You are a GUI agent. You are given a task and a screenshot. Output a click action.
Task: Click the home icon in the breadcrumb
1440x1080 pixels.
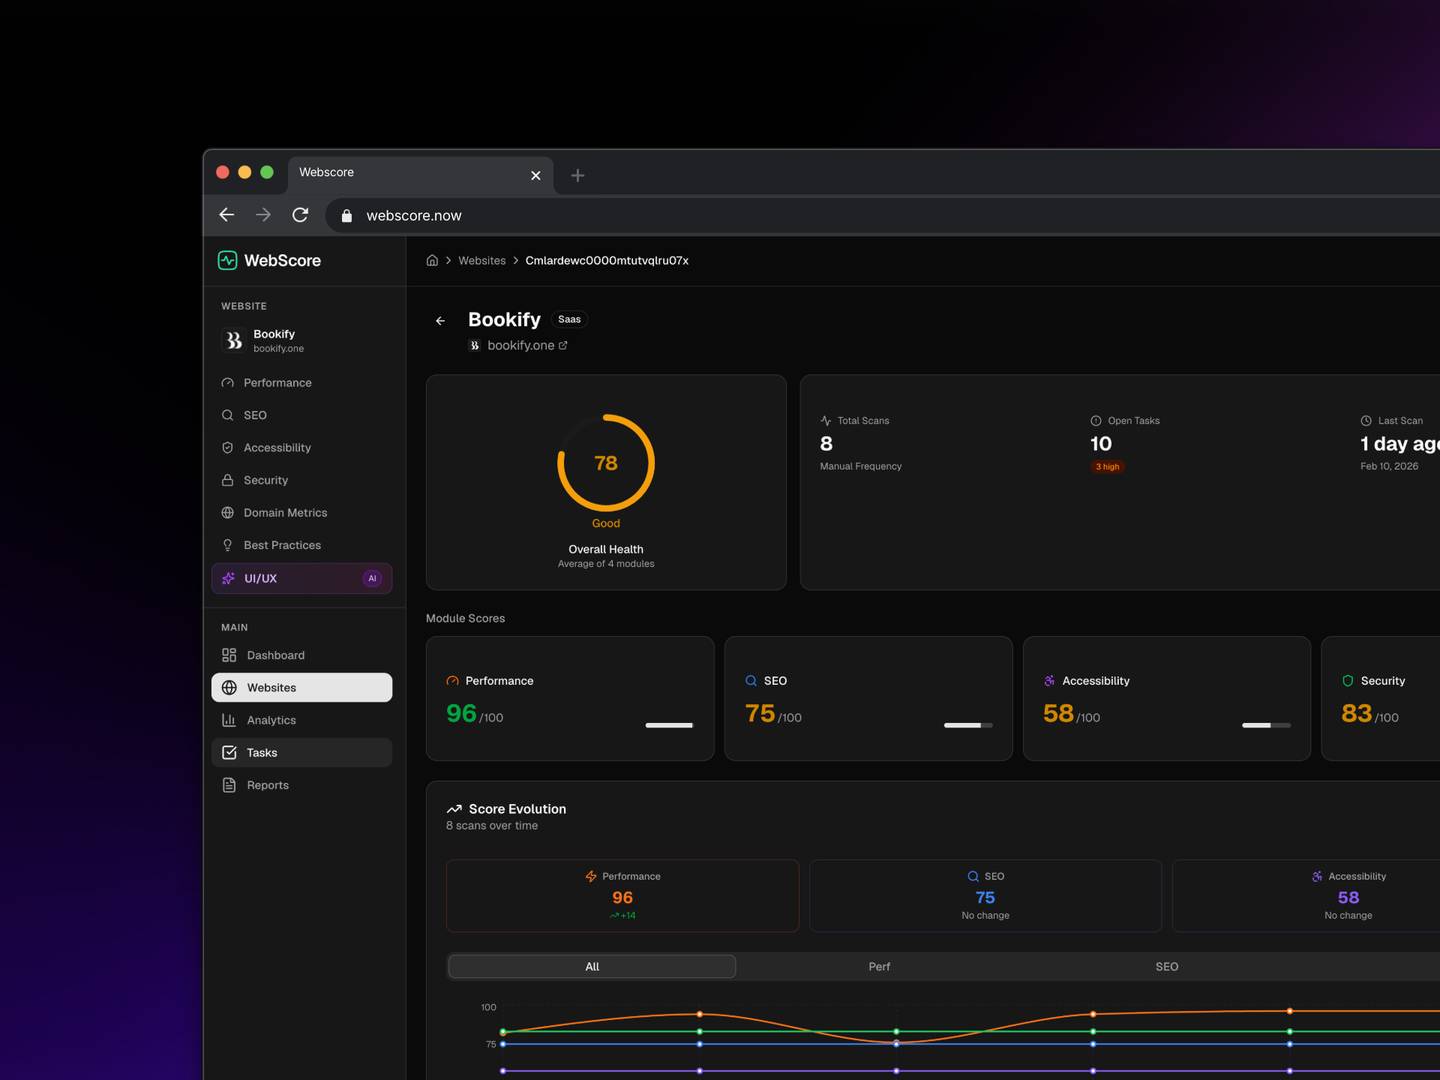coord(432,260)
